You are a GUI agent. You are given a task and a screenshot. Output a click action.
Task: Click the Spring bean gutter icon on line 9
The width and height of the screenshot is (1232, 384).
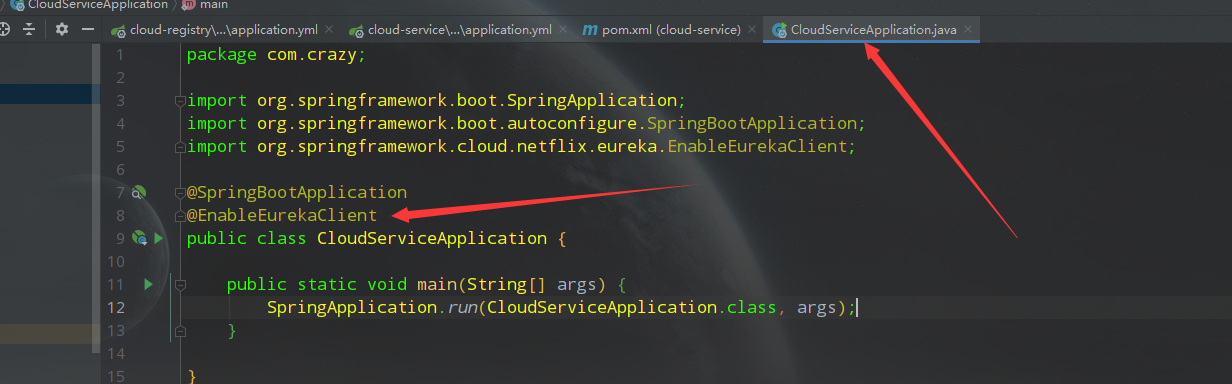coord(139,238)
